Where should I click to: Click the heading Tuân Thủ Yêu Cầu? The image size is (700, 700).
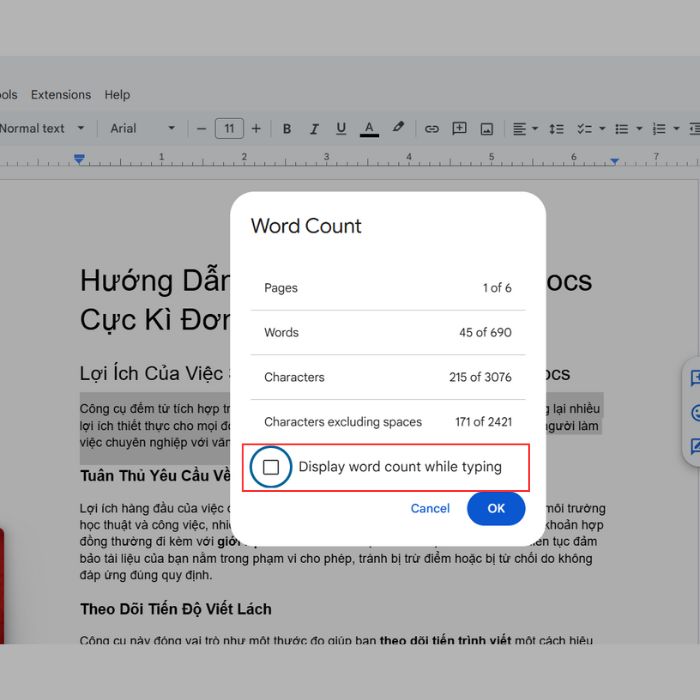[x=155, y=476]
